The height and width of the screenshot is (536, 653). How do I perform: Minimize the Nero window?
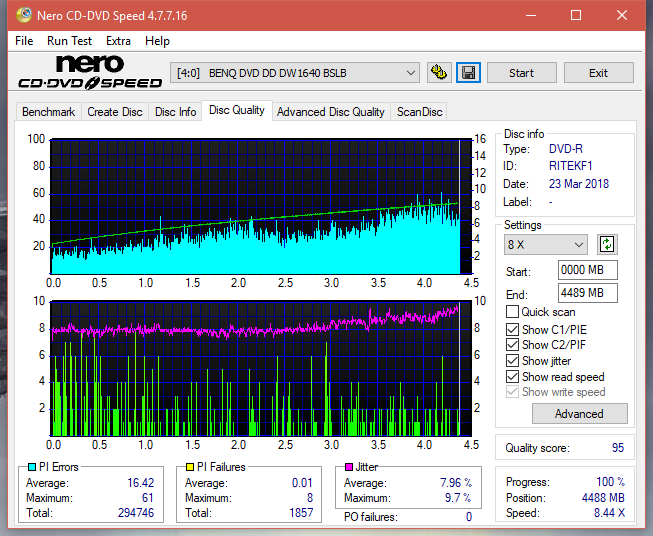531,15
